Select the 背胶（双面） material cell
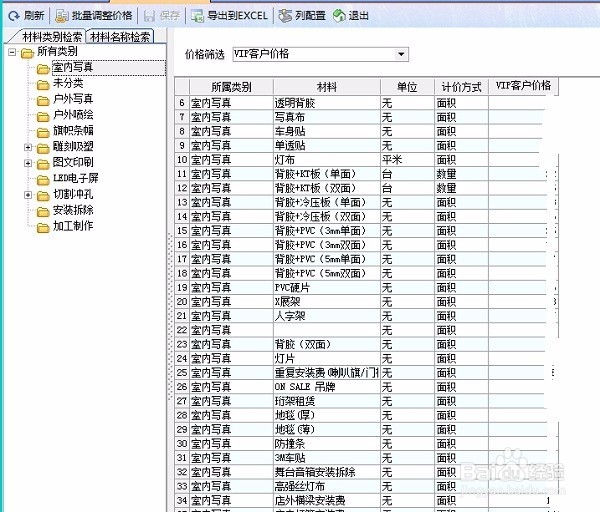Image resolution: width=600 pixels, height=512 pixels. point(327,344)
